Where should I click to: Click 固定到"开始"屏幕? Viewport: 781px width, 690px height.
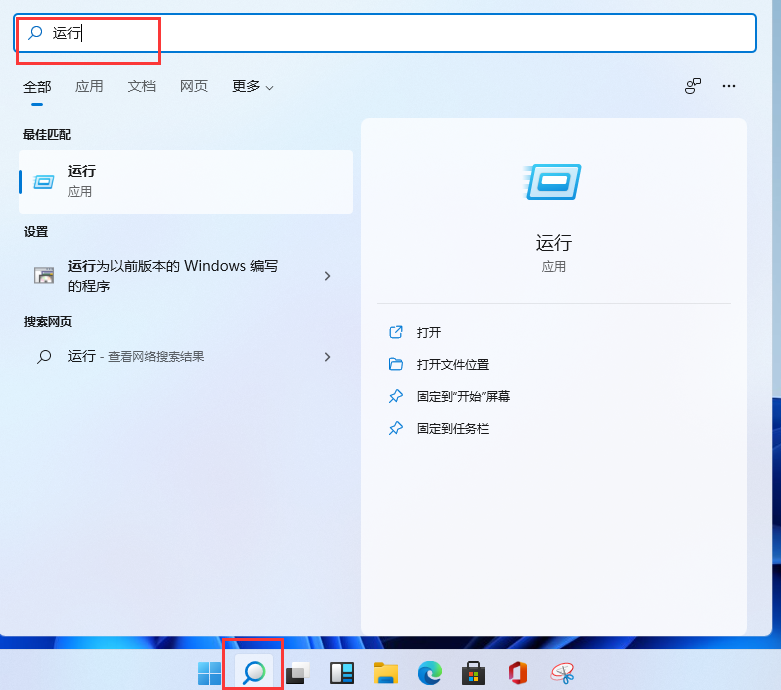click(463, 397)
